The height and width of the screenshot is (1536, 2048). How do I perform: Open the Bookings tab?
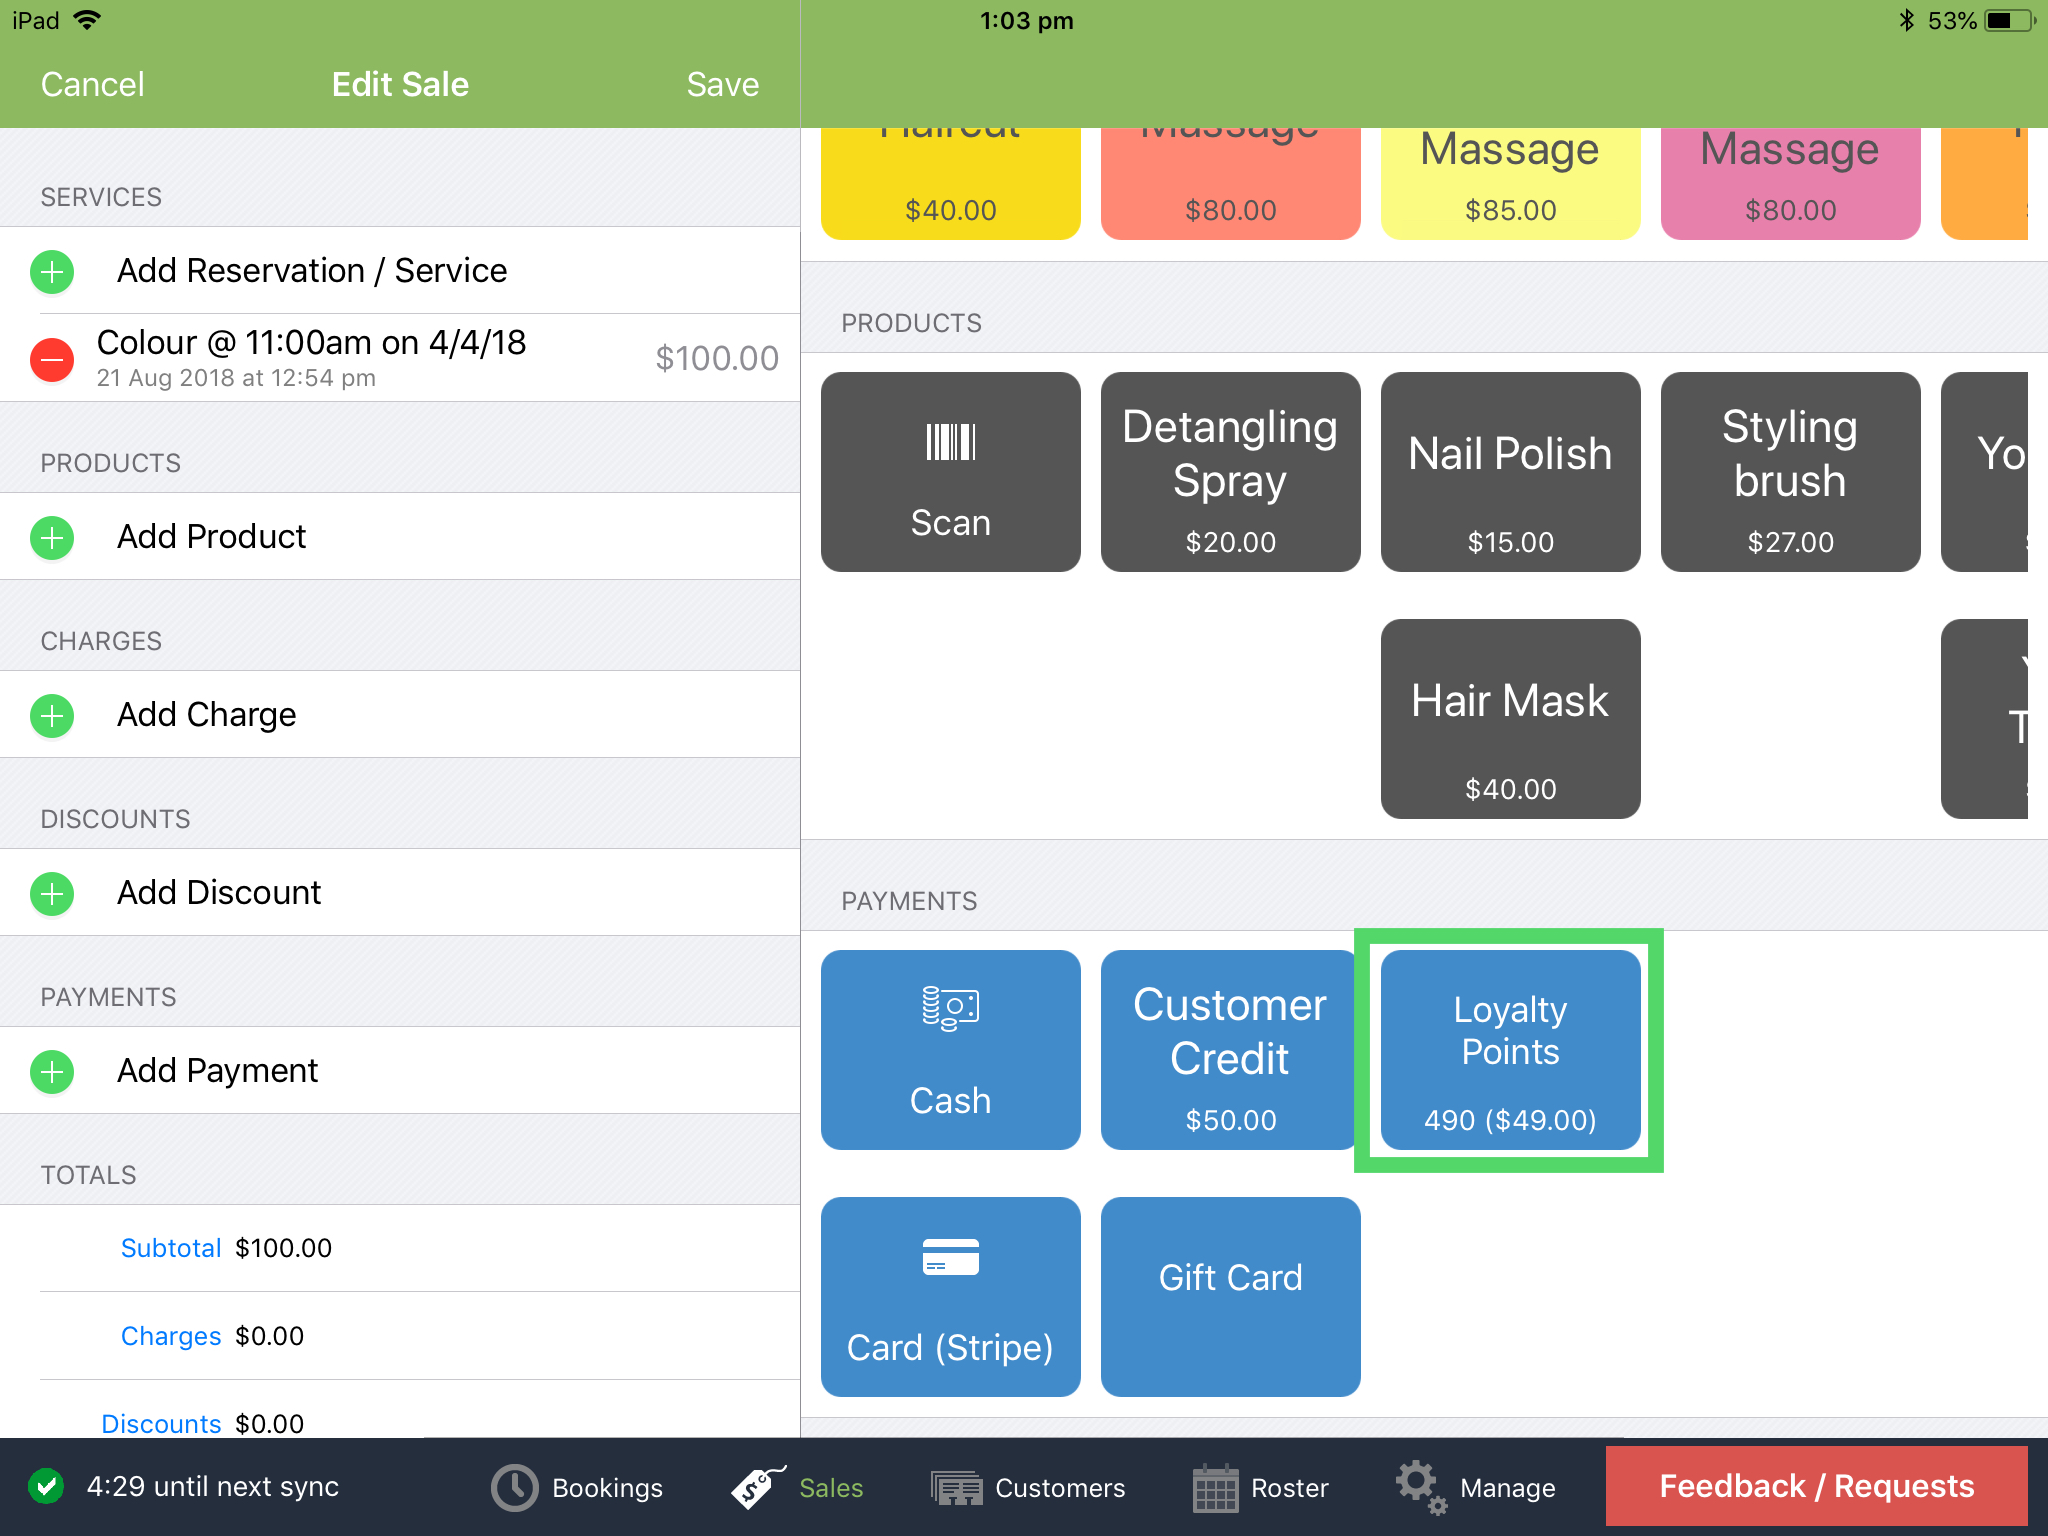click(577, 1487)
